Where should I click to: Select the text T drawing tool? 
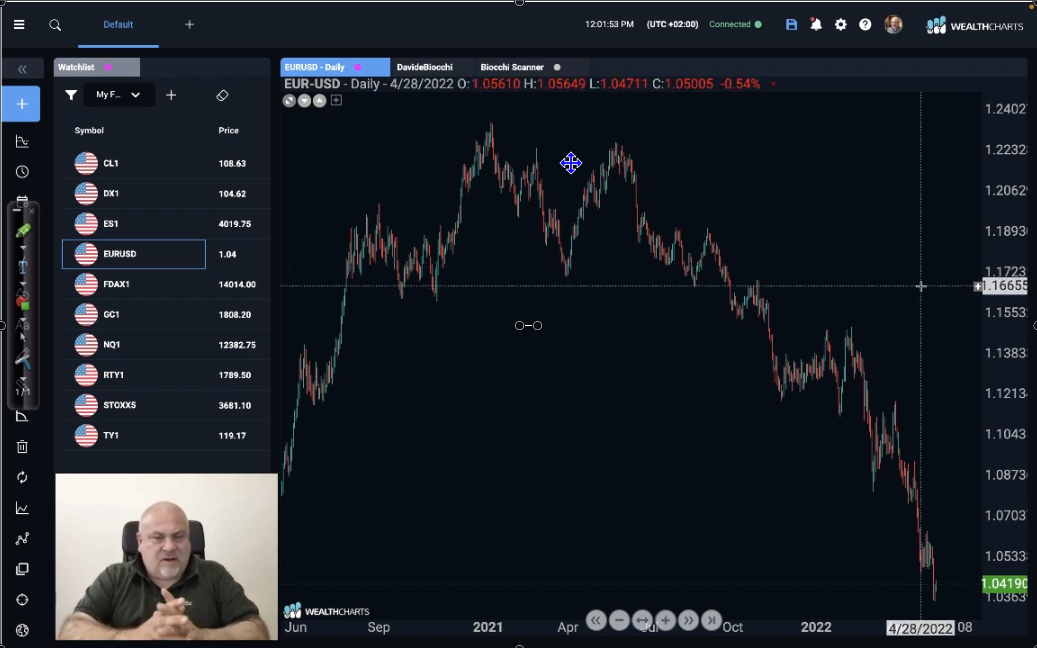tap(23, 266)
